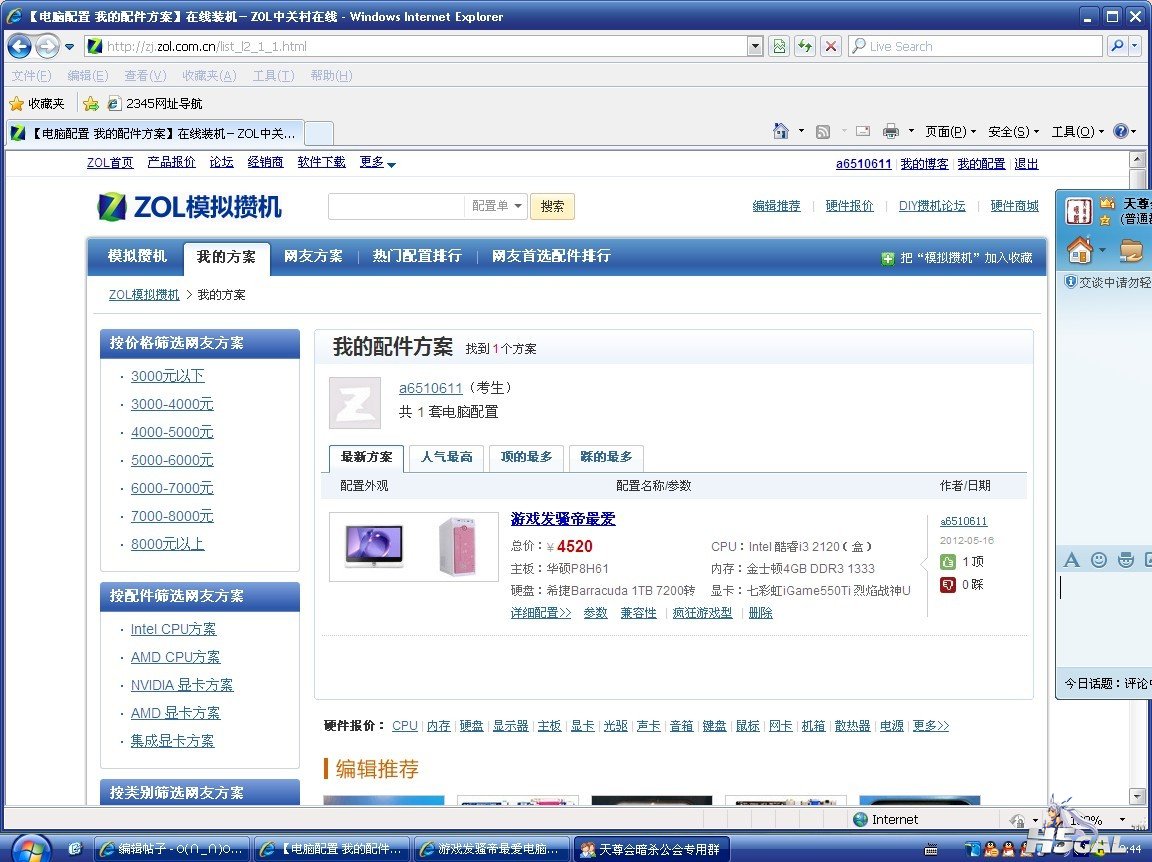Open the Print options dropdown arrow
The height and width of the screenshot is (862, 1152).
(x=911, y=132)
